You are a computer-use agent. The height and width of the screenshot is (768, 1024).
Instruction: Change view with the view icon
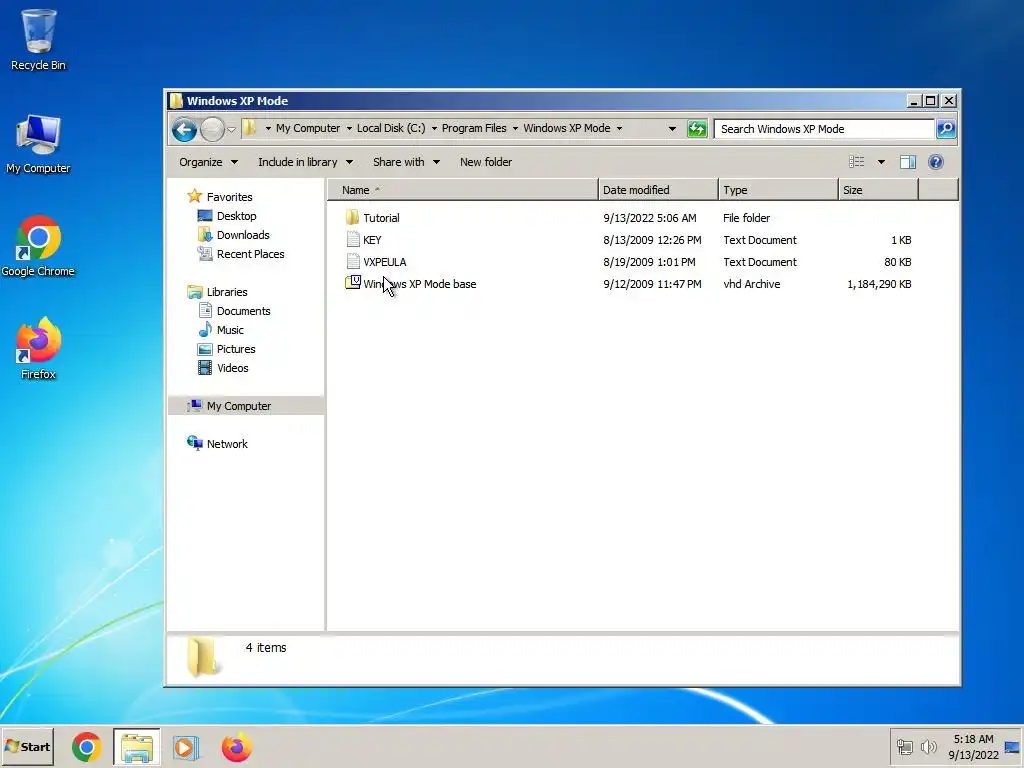coord(856,162)
